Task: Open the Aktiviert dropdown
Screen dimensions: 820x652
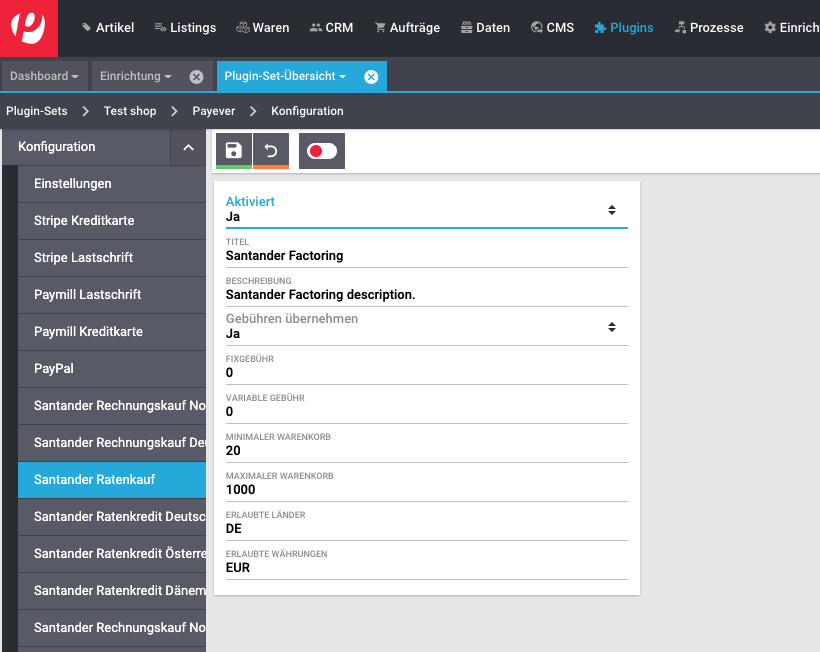Action: [426, 210]
